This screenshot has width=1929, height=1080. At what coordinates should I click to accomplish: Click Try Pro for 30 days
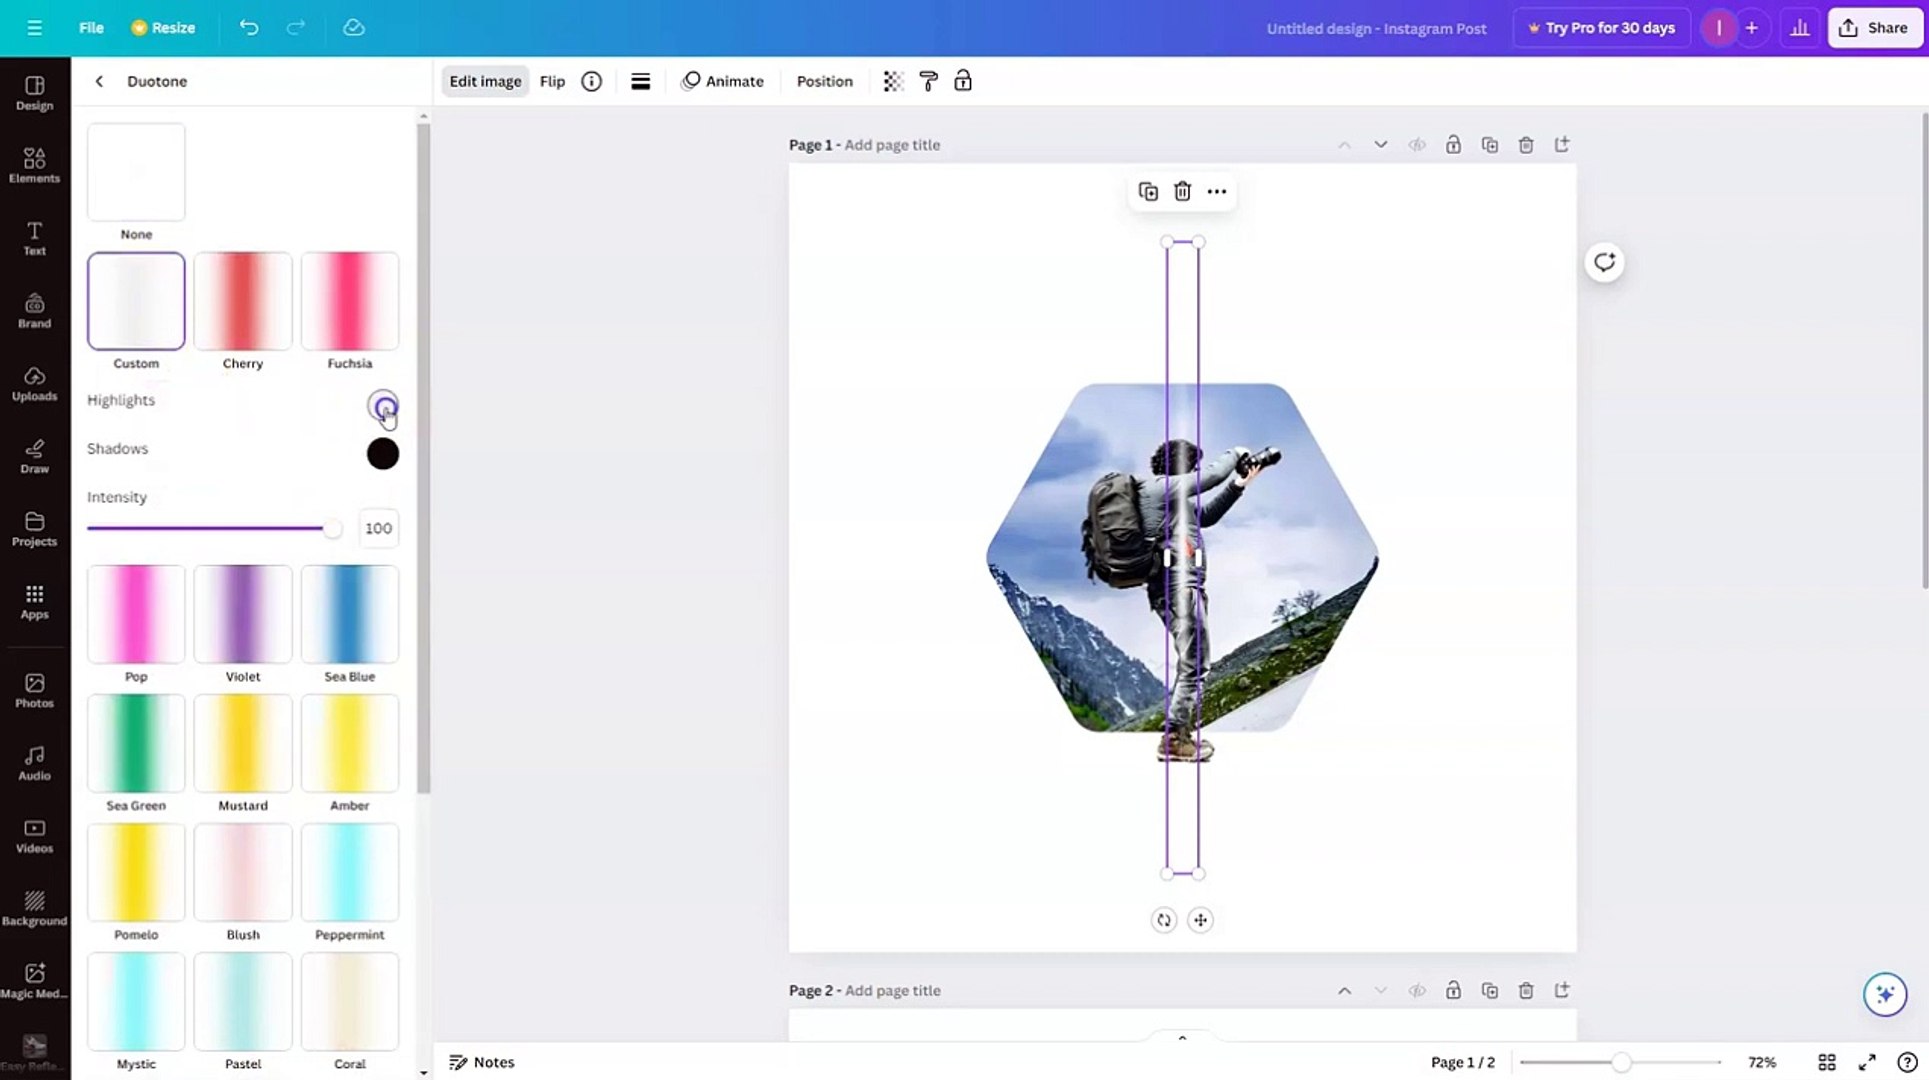pyautogui.click(x=1601, y=27)
